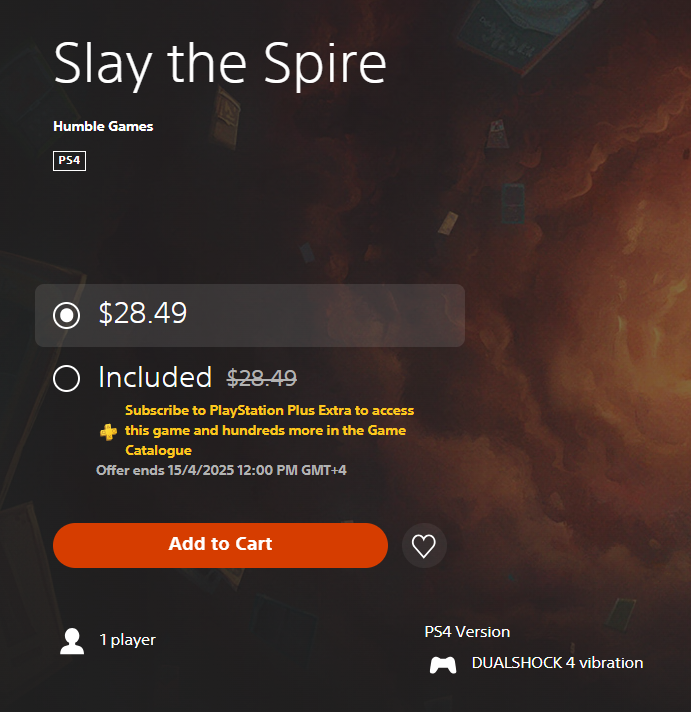Click the DUALSHOCK 4 vibration label
Screen dimensions: 691x712
(558, 663)
